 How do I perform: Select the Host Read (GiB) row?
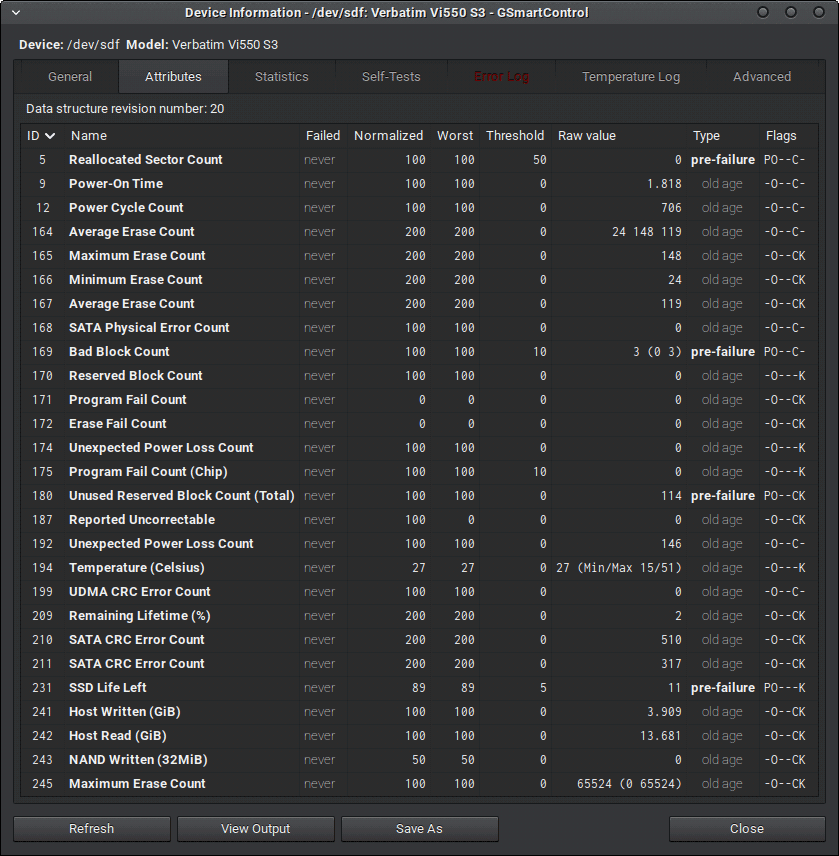pos(419,736)
